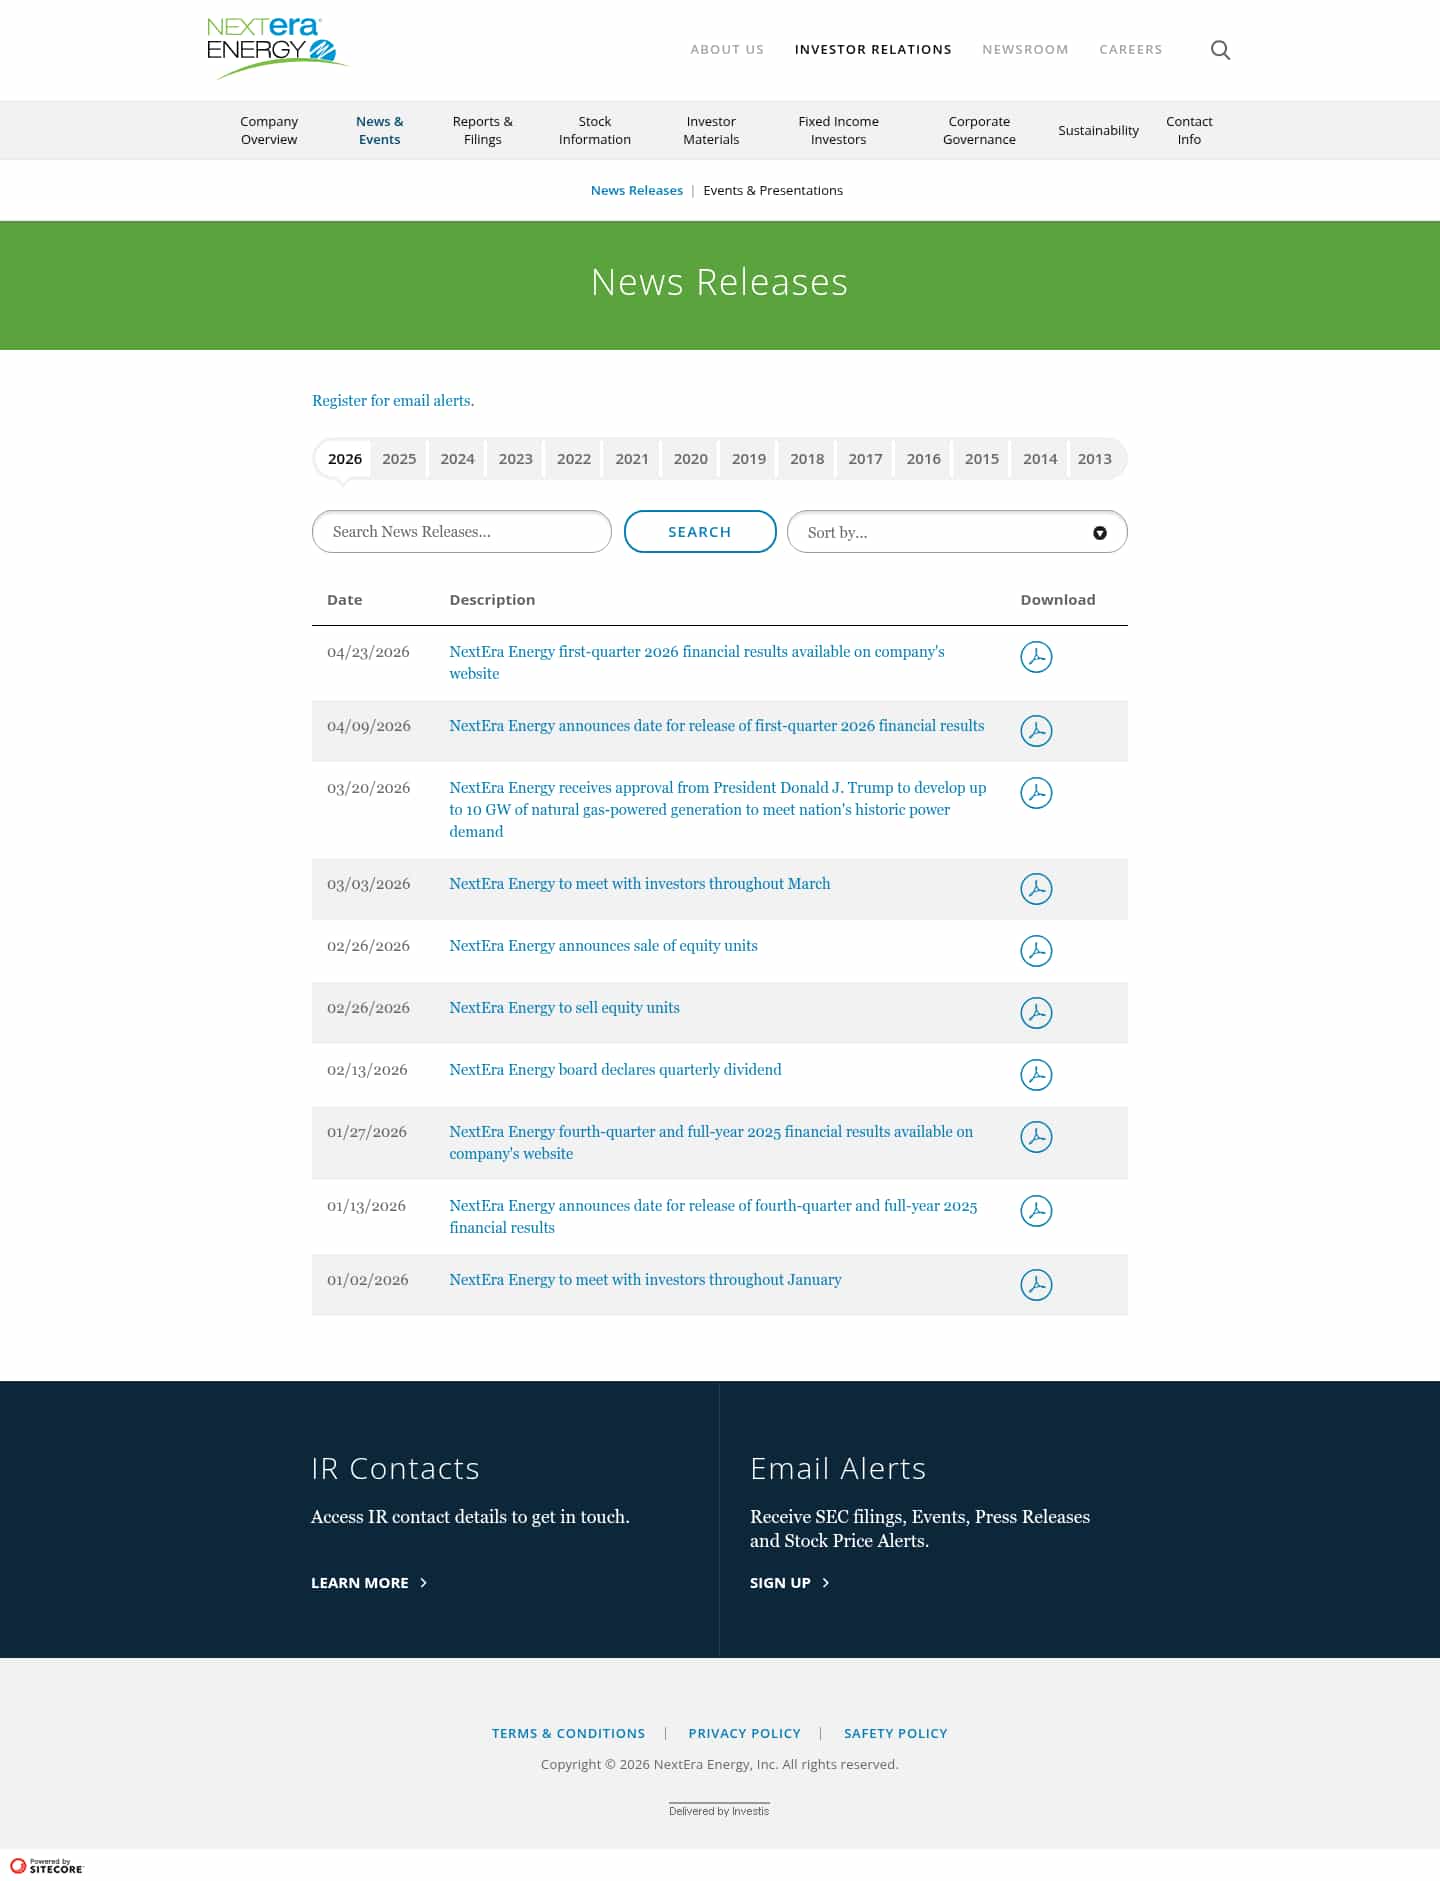Open Privacy Policy footer link
1440x1881 pixels.
pyautogui.click(x=744, y=1733)
